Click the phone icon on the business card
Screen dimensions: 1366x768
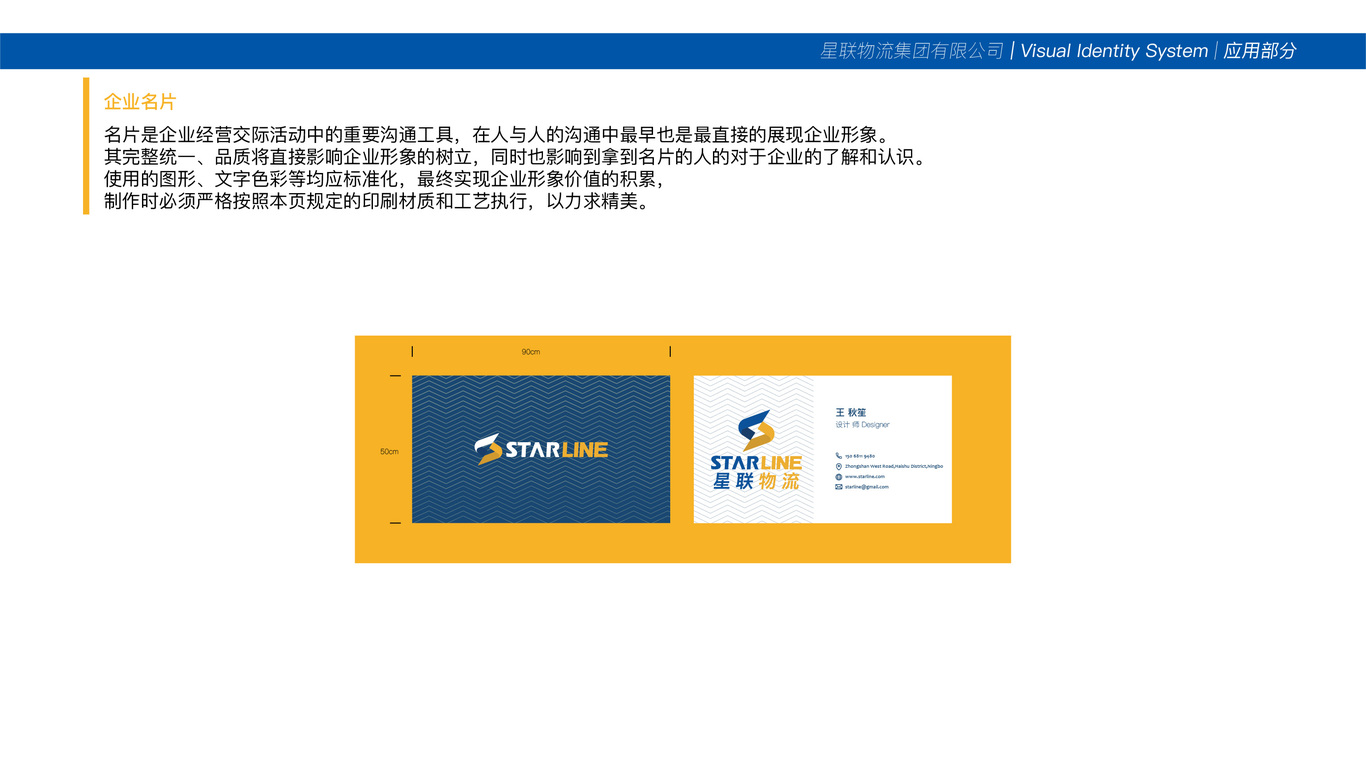(x=838, y=456)
